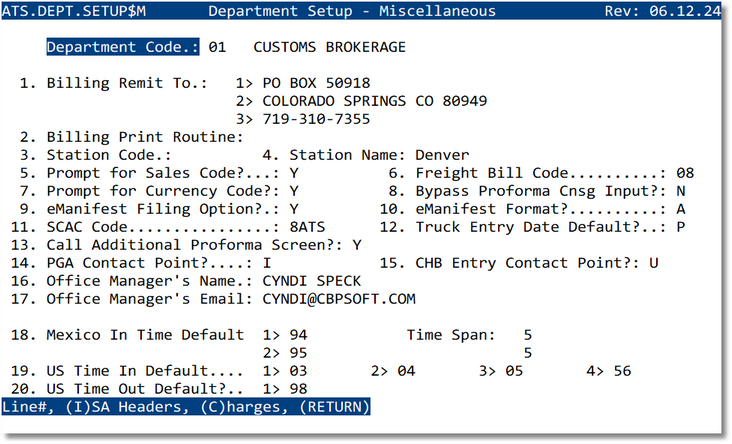This screenshot has height=444, width=732.
Task: Select the Freight Bill Code value 08
Action: (x=684, y=173)
